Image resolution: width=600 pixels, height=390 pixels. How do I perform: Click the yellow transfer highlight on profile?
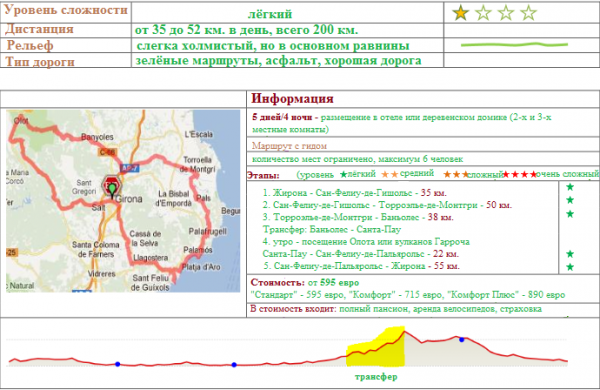pyautogui.click(x=375, y=346)
